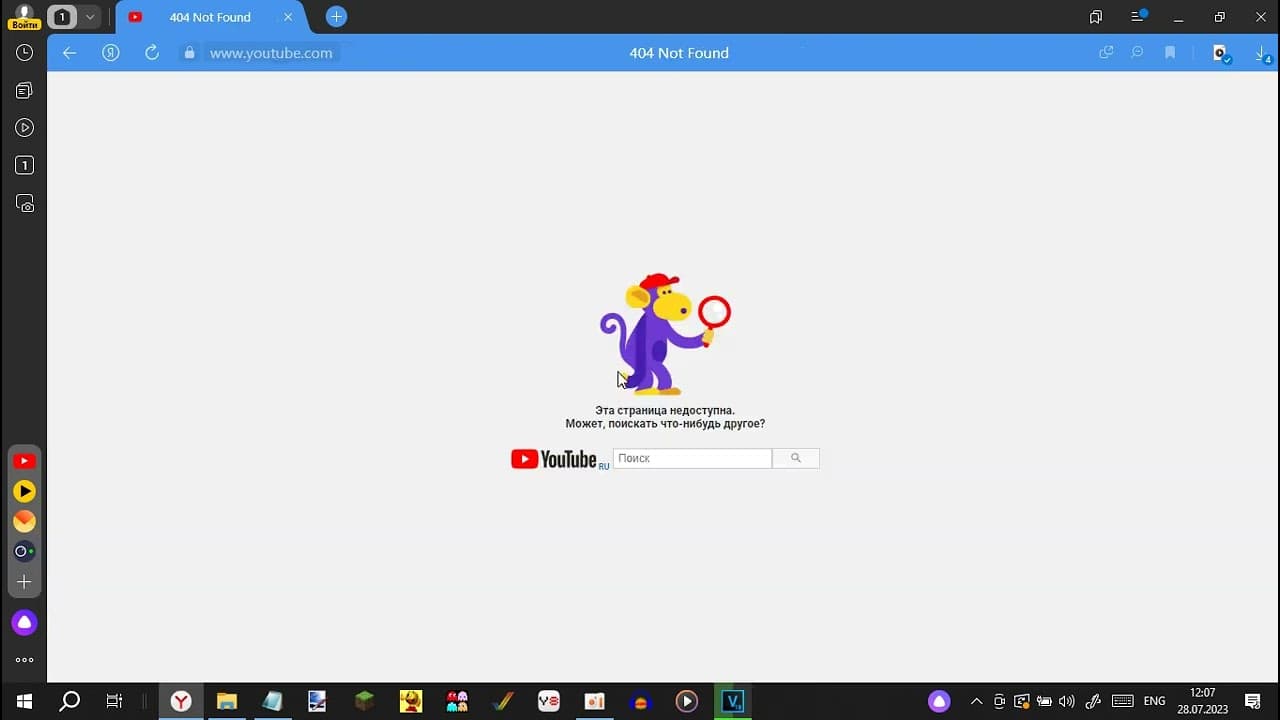Click the lock site security icon
Image resolution: width=1280 pixels, height=720 pixels.
pyautogui.click(x=188, y=53)
